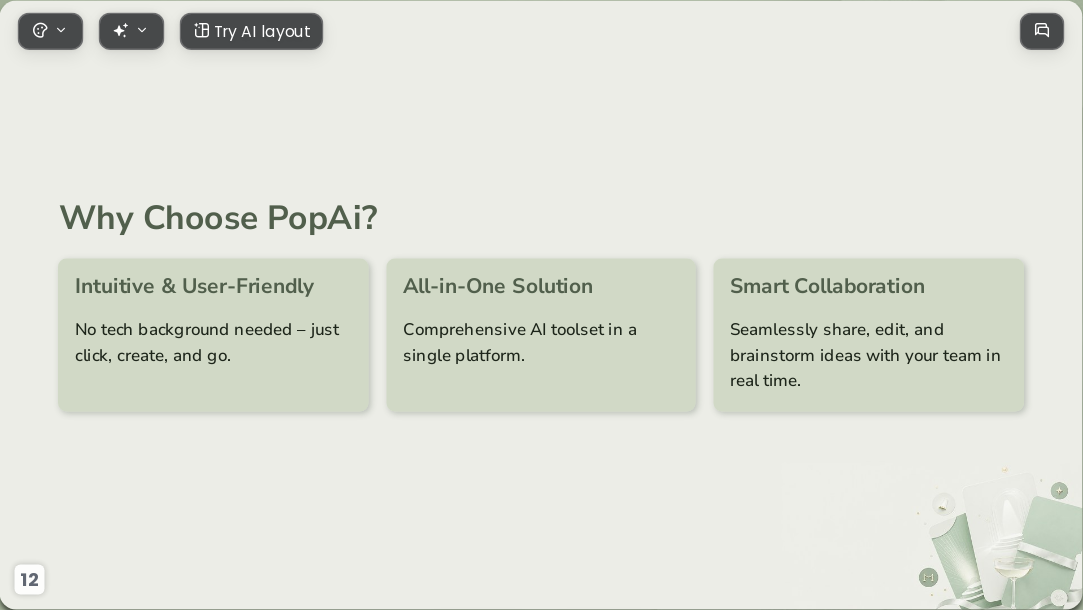Click the 'No tech background needed' paragraph

[x=207, y=342]
